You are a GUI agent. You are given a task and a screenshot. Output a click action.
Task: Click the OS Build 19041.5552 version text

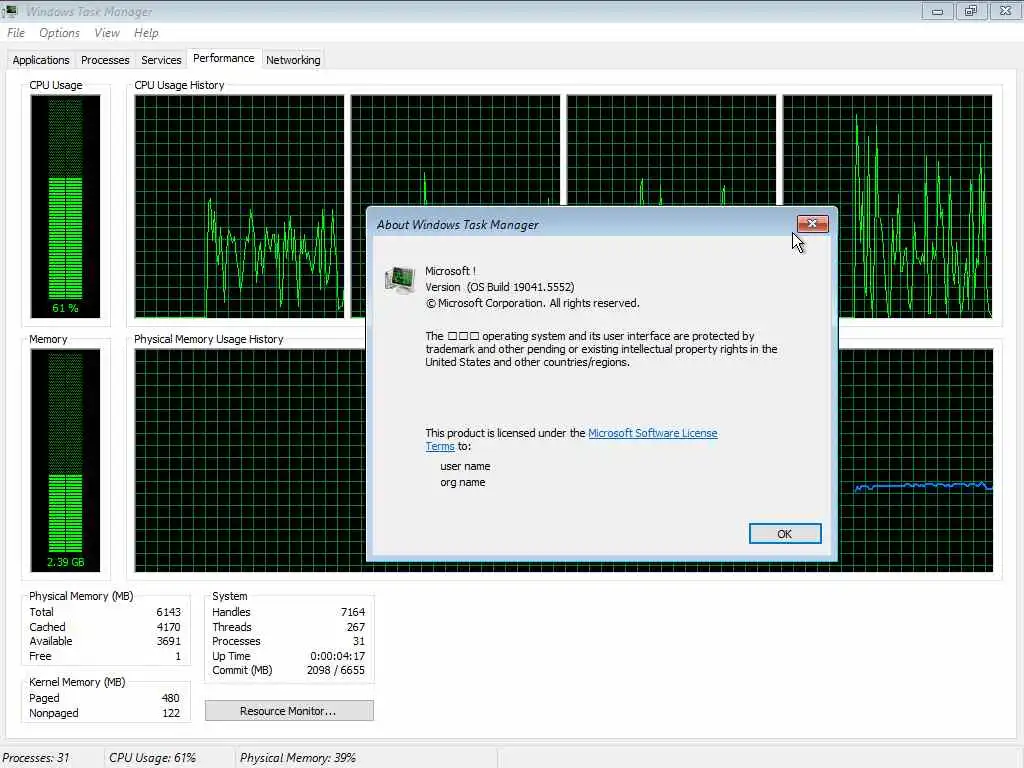click(x=520, y=287)
